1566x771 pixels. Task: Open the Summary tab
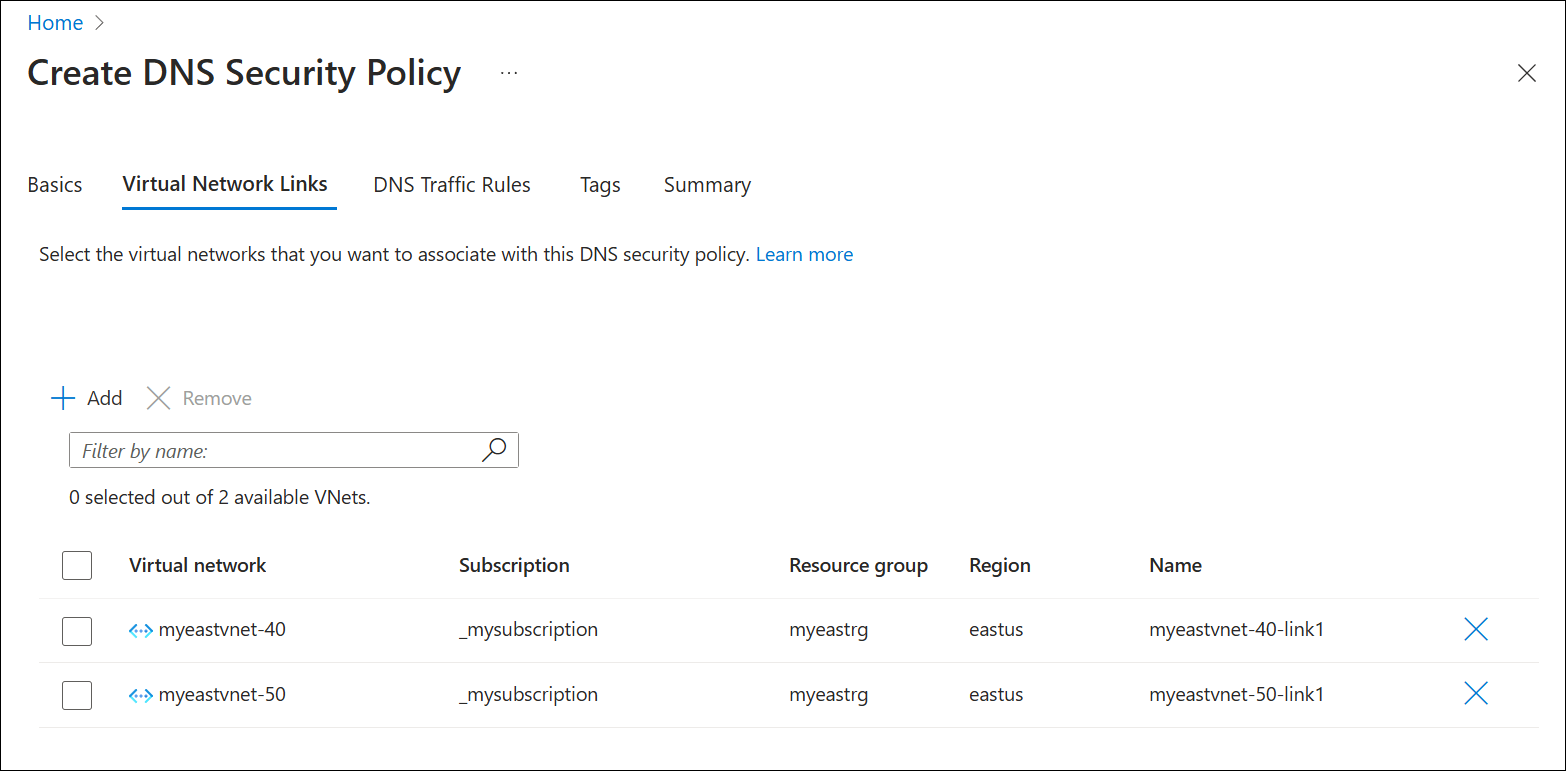coord(707,185)
